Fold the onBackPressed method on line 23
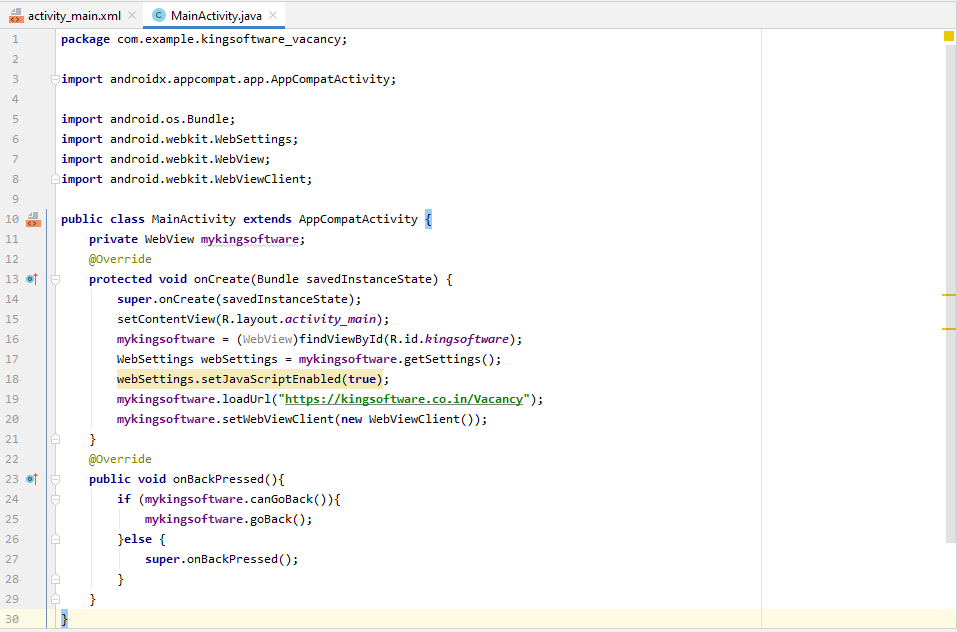 click(54, 479)
